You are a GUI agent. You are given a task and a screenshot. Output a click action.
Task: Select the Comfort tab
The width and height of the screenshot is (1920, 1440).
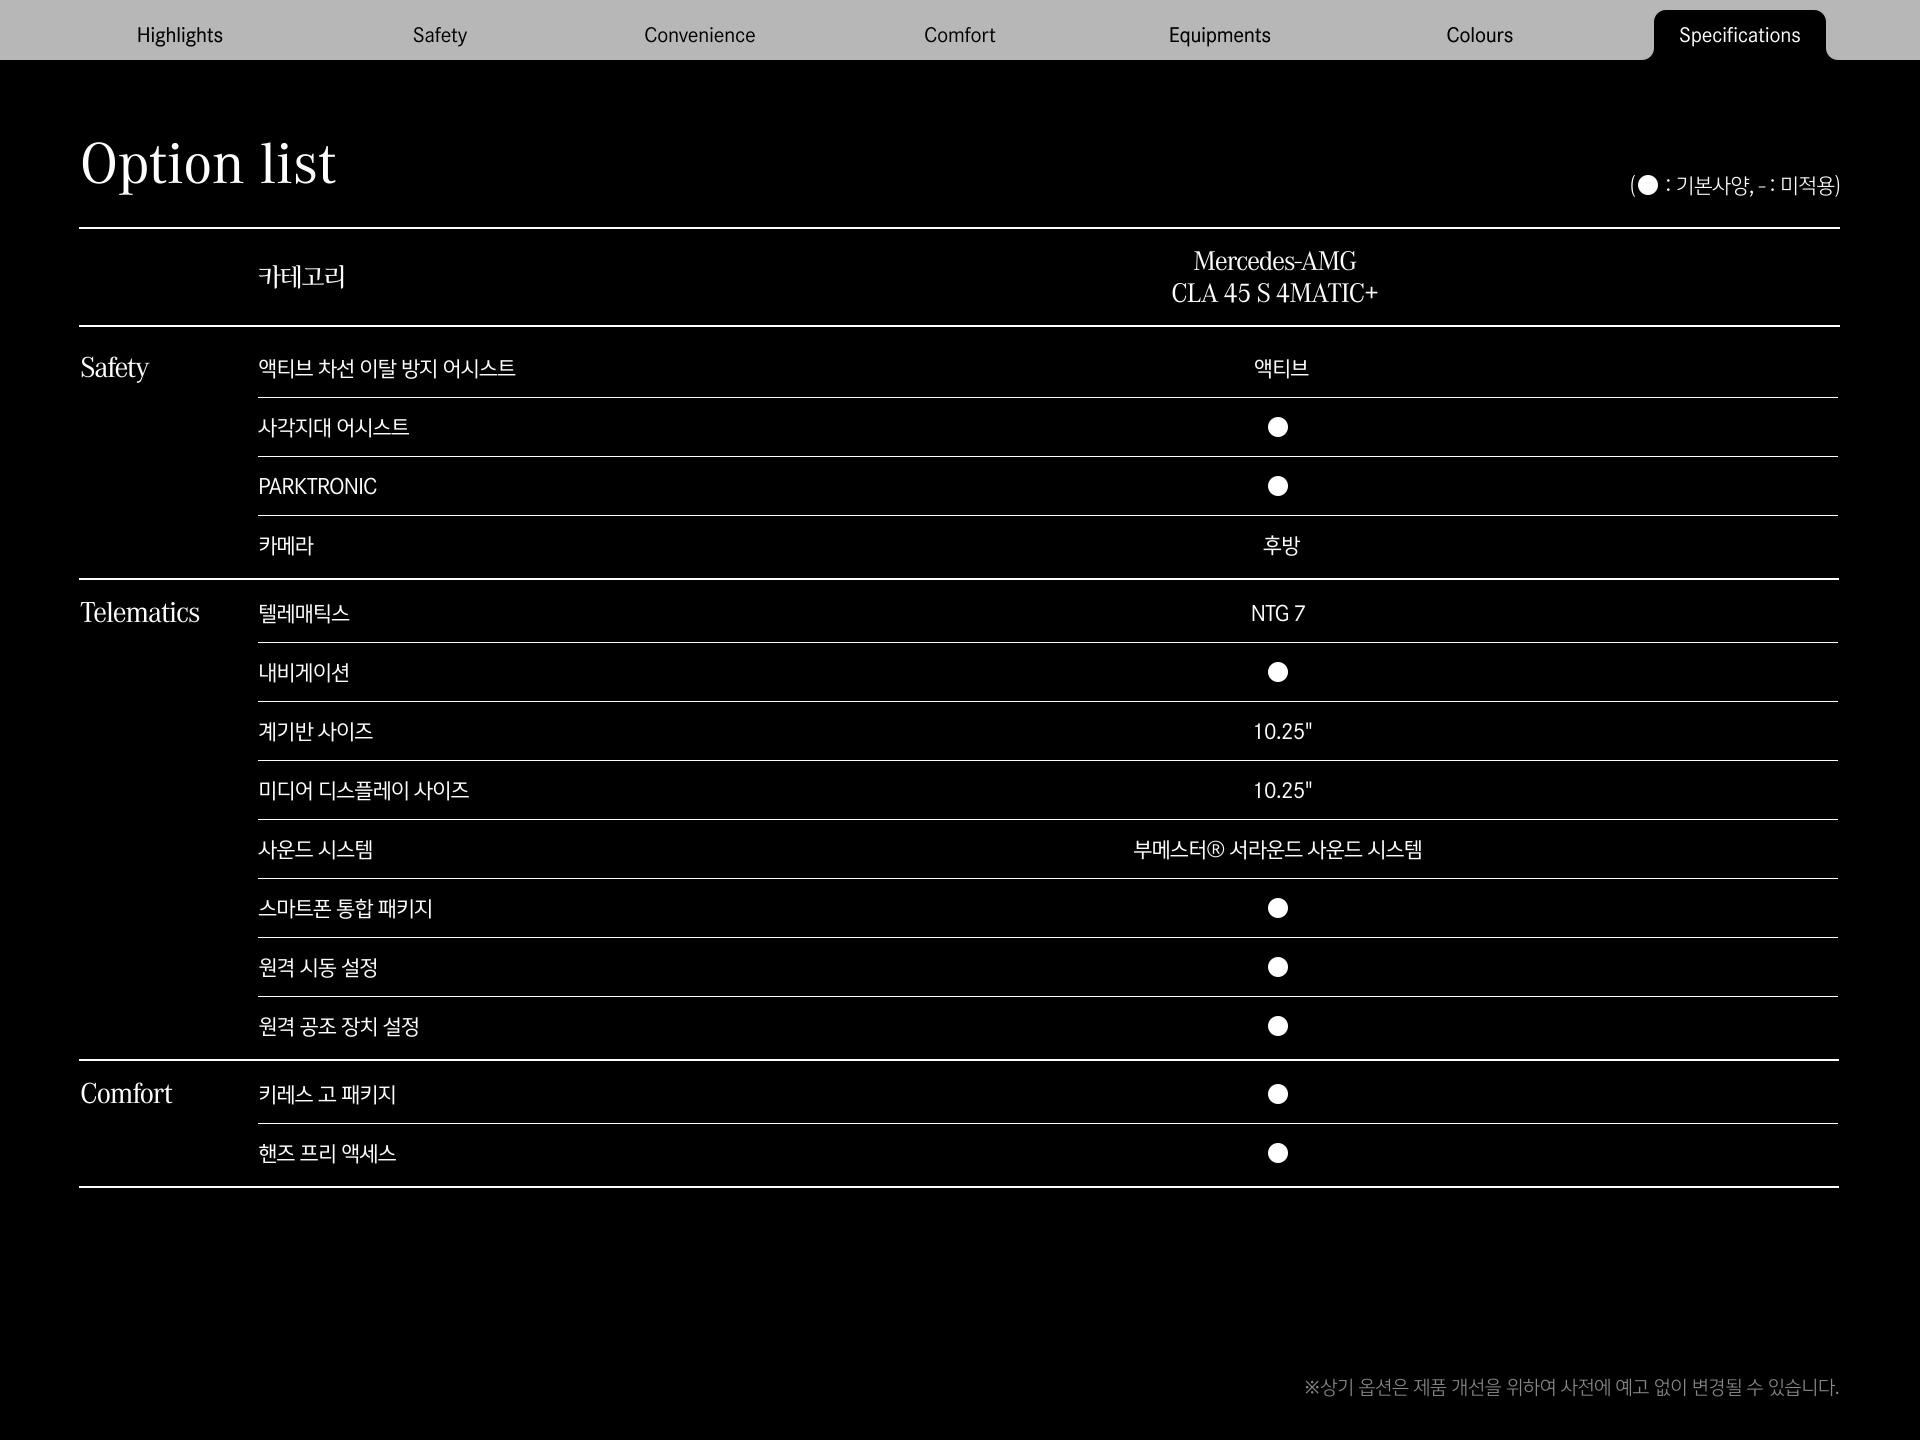[x=960, y=35]
